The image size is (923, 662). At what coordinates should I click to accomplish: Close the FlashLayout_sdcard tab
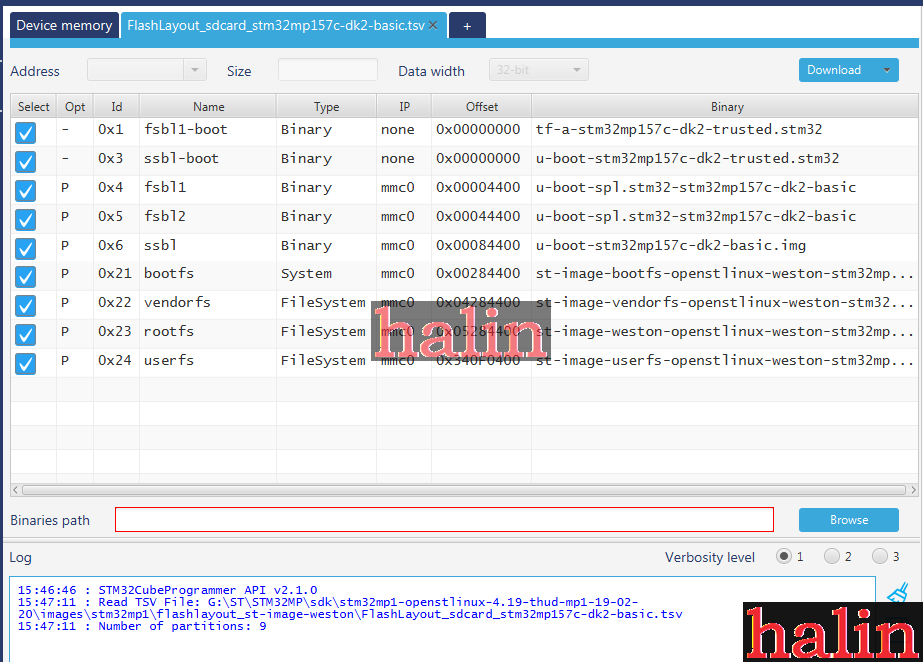click(433, 25)
